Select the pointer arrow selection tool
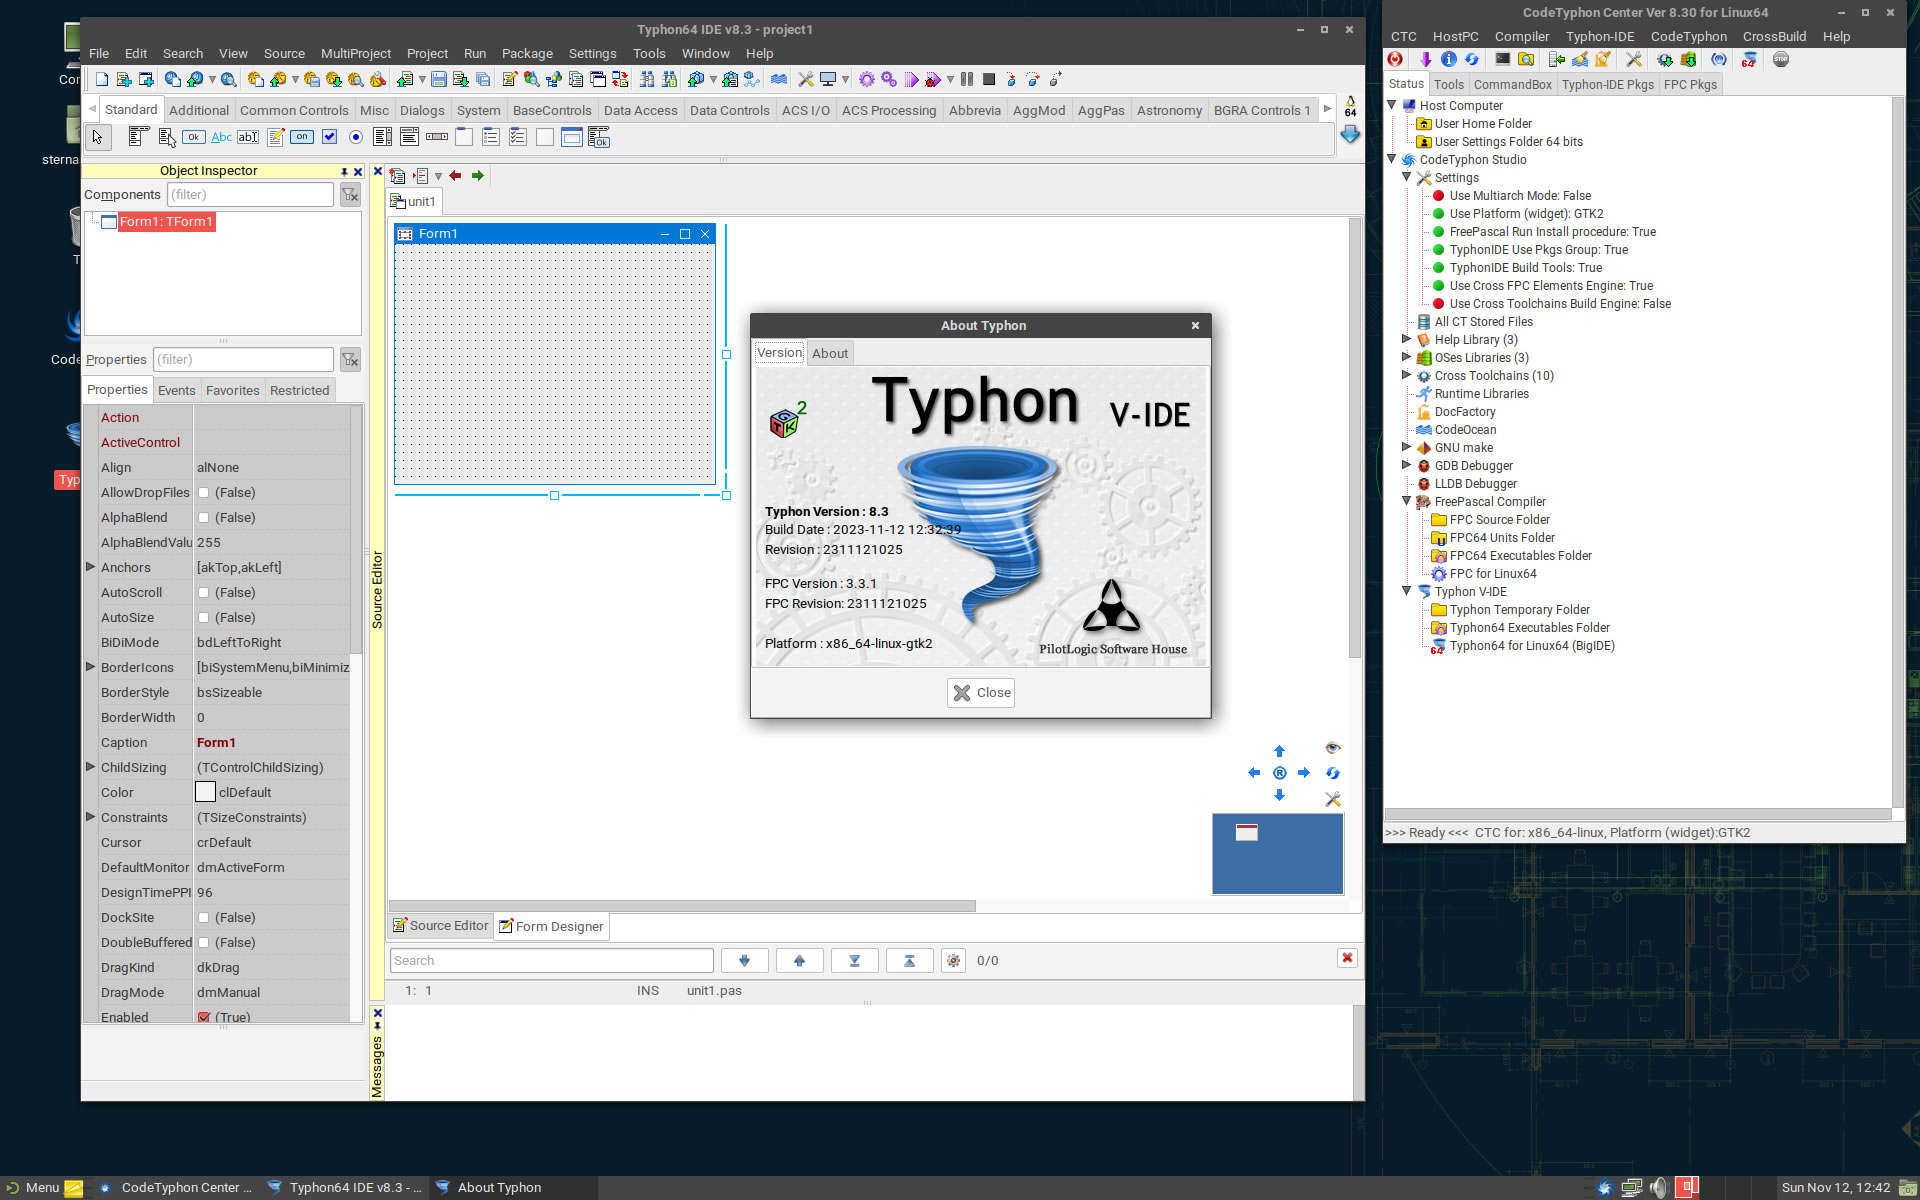1920x1200 pixels. (97, 137)
